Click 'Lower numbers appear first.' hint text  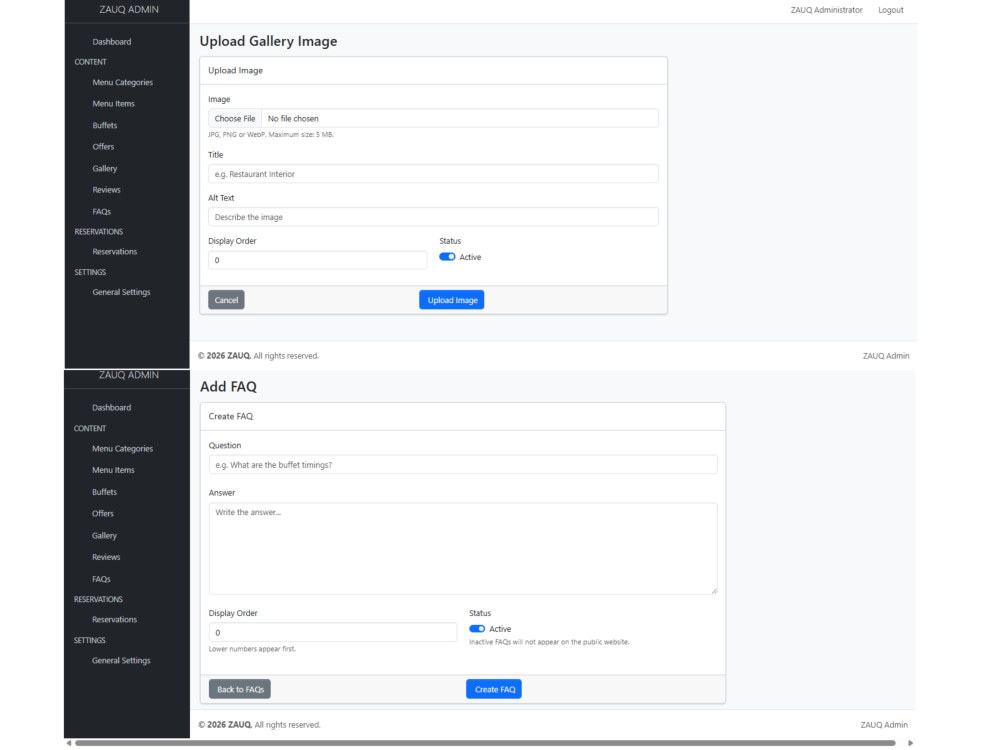(x=252, y=649)
